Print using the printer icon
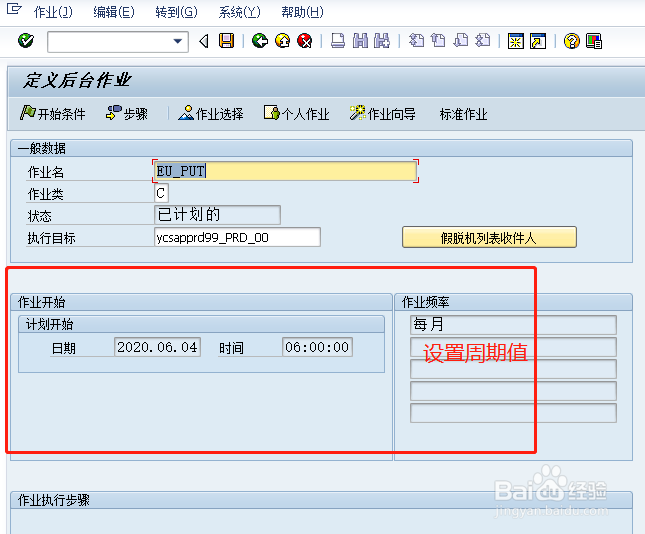The height and width of the screenshot is (534, 645). (338, 41)
